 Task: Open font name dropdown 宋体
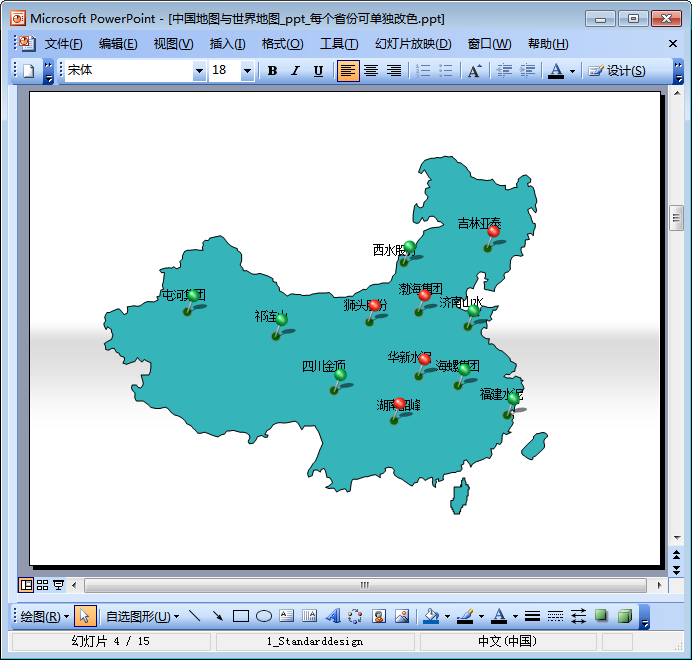(199, 71)
